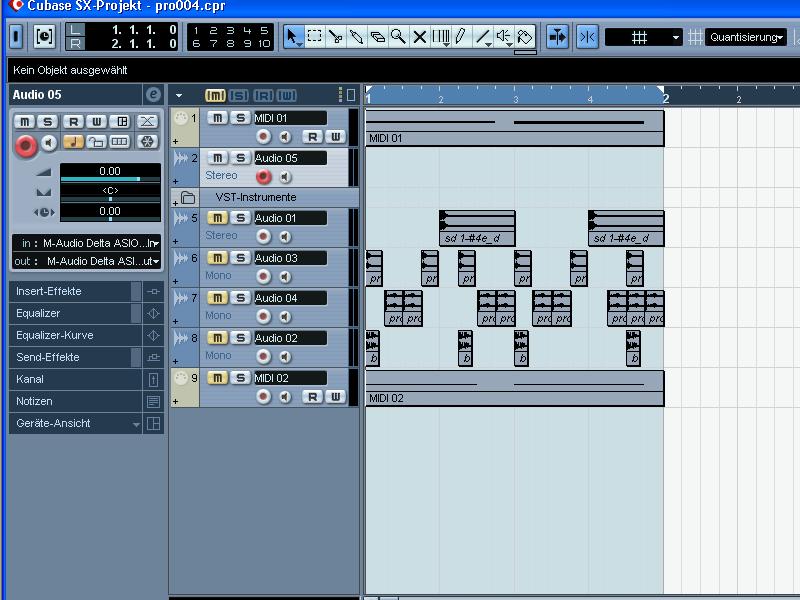Select the Color paint bucket tool

pyautogui.click(x=524, y=37)
